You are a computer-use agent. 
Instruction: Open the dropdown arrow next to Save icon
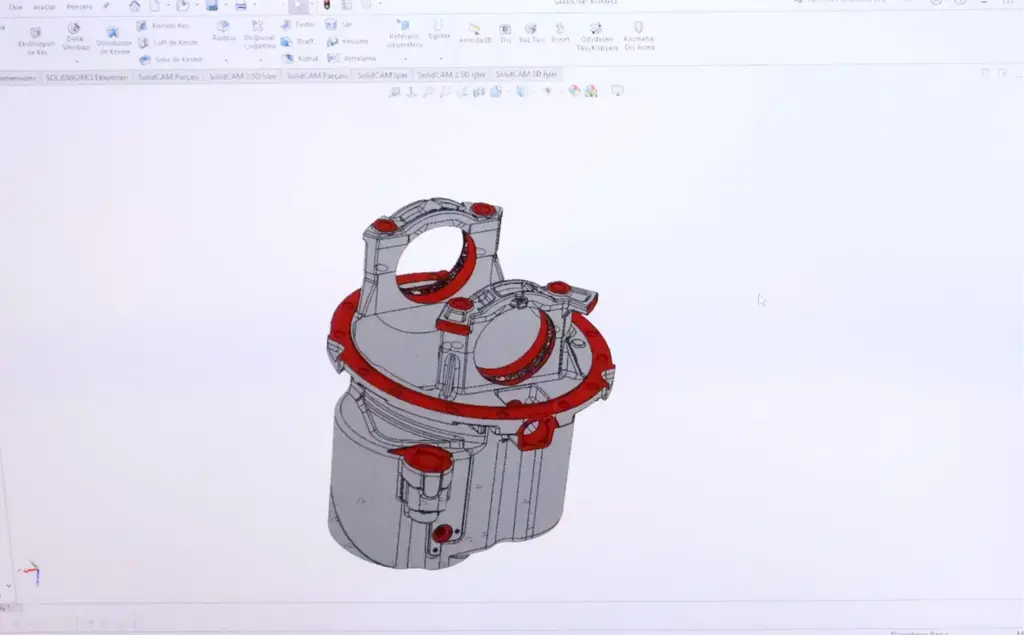pos(225,6)
